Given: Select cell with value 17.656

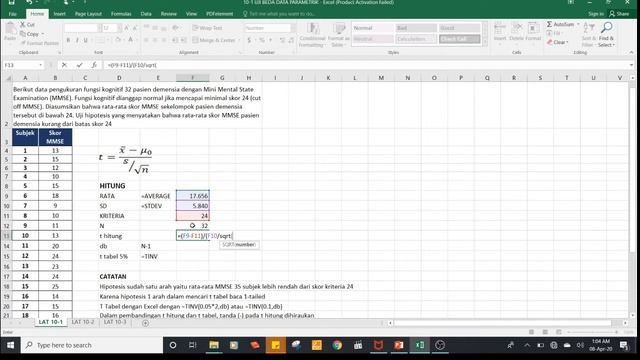Looking at the screenshot, I should (x=193, y=196).
